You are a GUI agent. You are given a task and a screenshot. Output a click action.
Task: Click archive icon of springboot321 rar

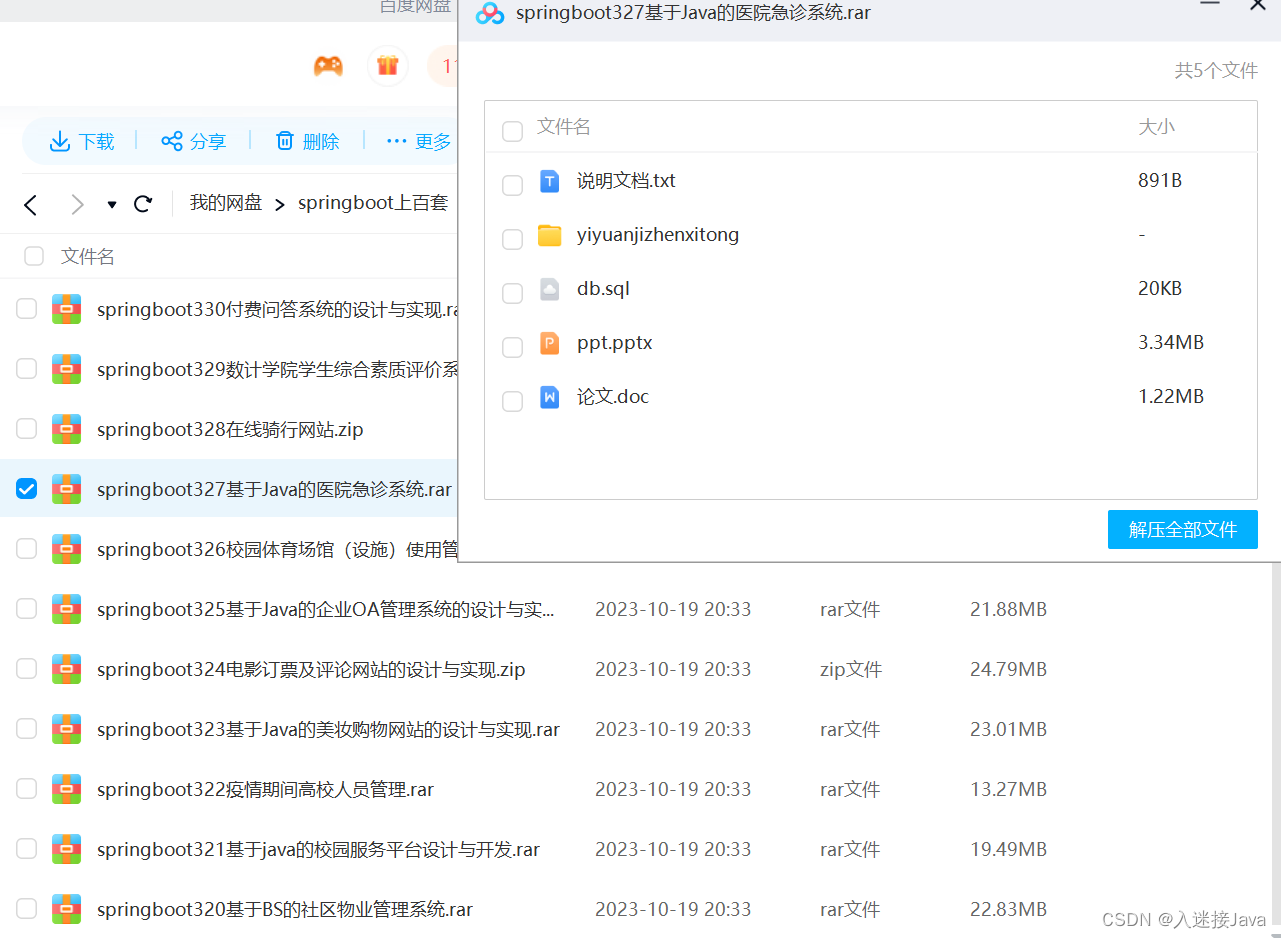point(67,849)
